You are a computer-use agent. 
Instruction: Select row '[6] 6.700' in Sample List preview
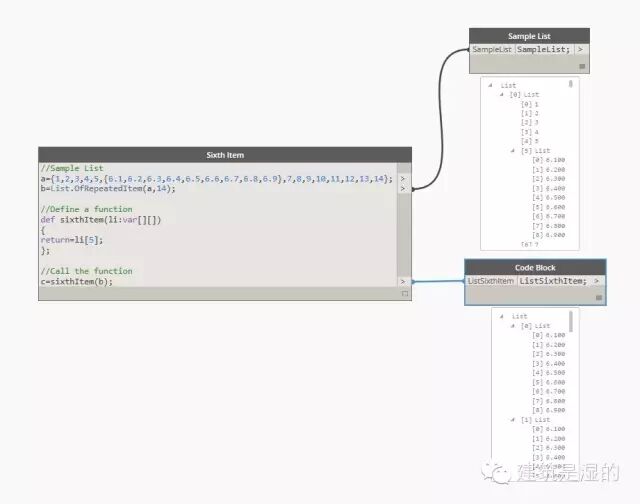coord(549,216)
